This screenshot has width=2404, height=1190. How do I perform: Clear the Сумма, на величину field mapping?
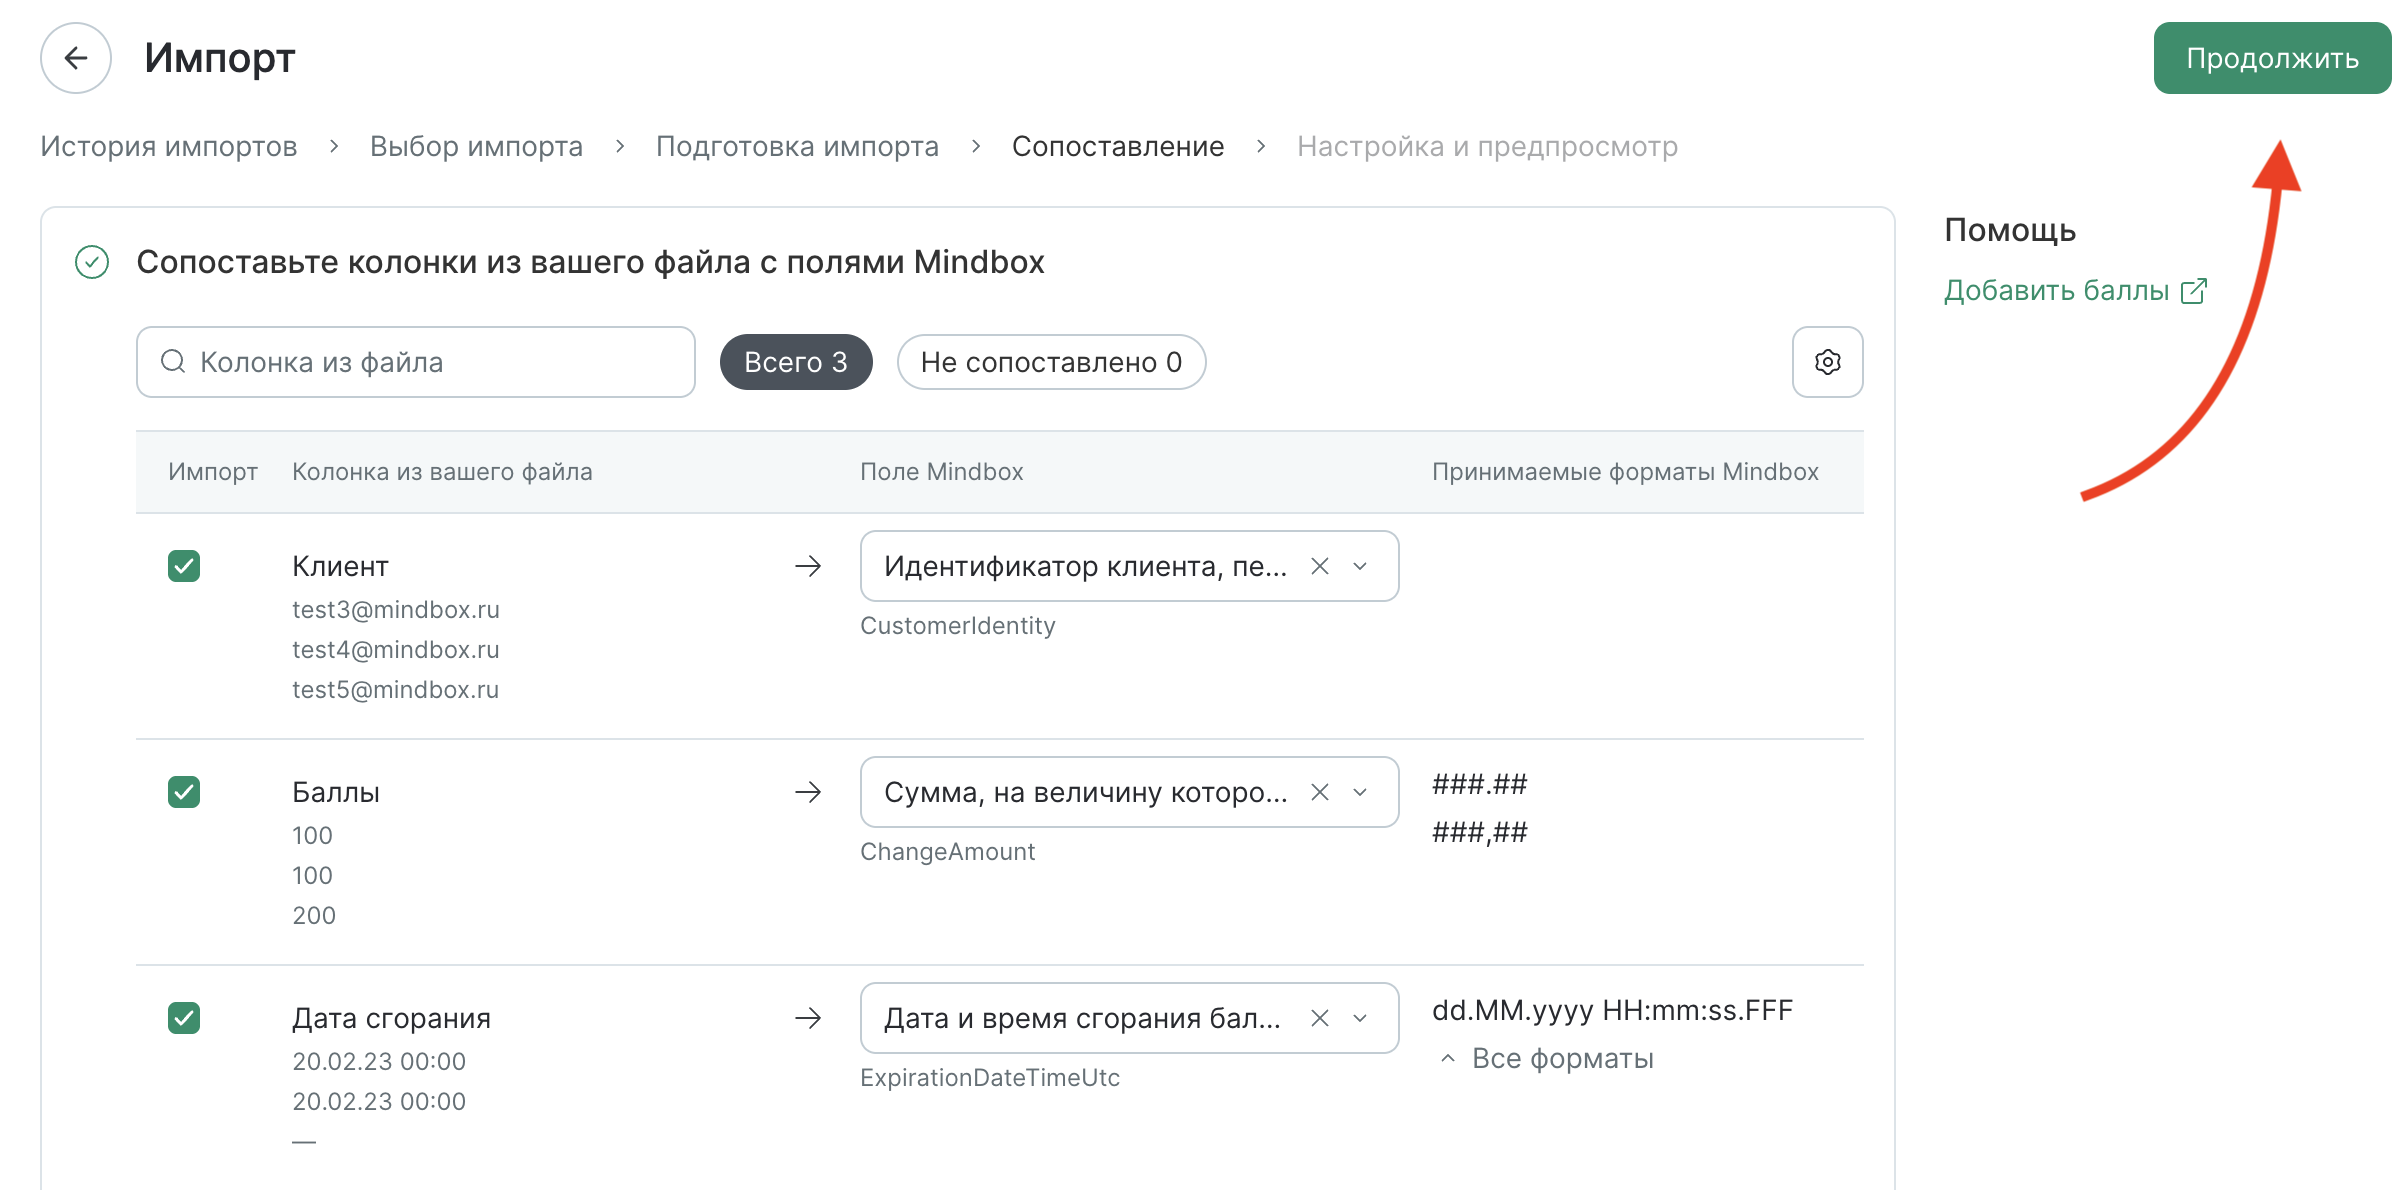[1320, 792]
